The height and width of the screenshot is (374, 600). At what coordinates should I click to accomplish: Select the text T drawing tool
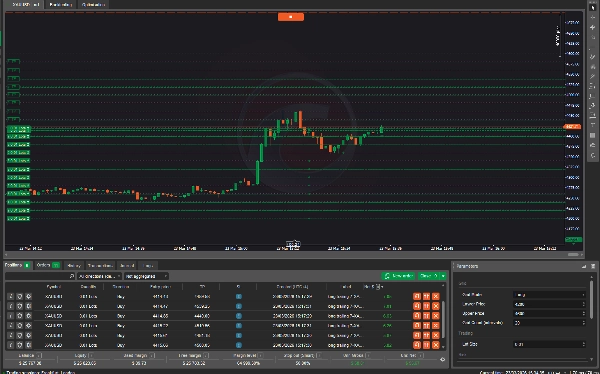coord(593,125)
